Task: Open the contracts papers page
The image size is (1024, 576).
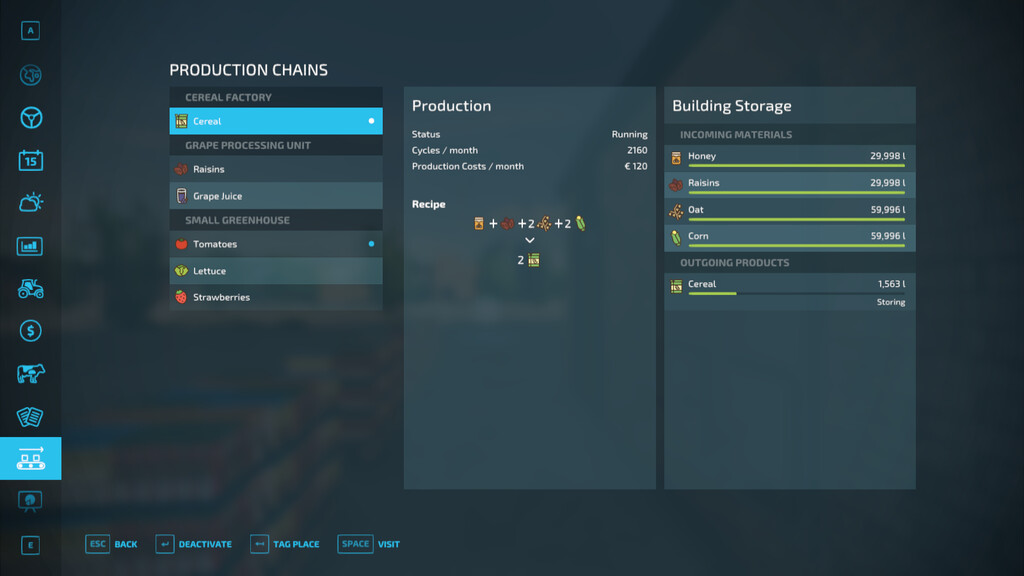Action: pyautogui.click(x=30, y=417)
